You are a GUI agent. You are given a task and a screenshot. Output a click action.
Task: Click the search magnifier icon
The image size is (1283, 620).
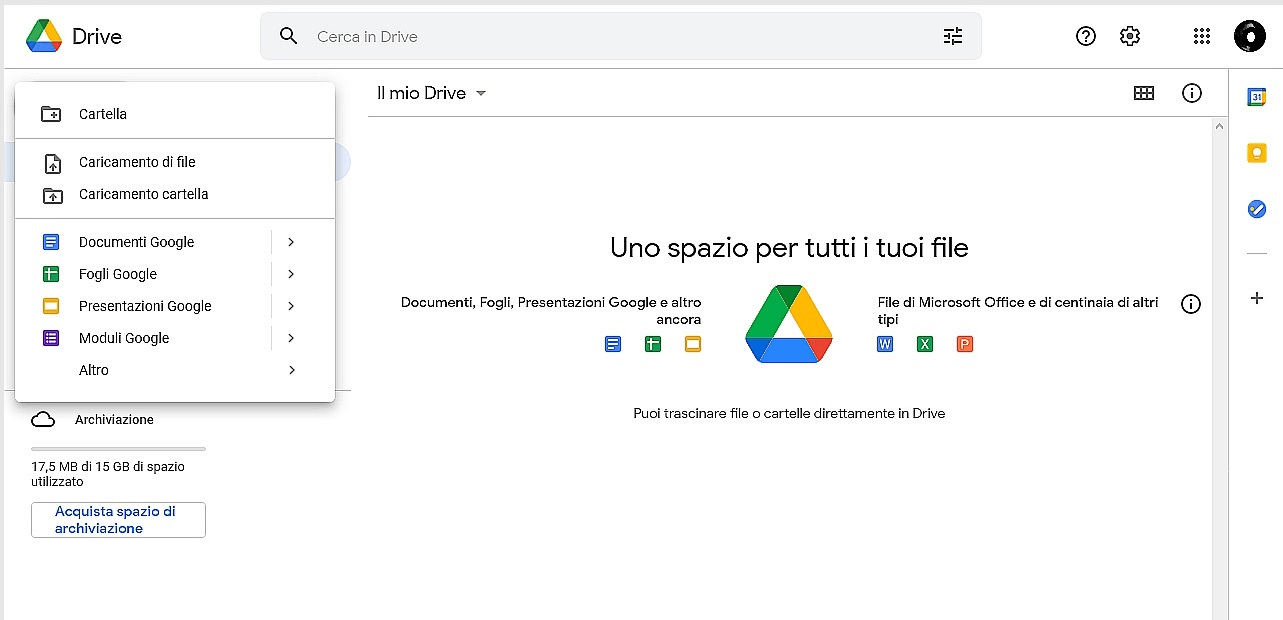point(289,36)
